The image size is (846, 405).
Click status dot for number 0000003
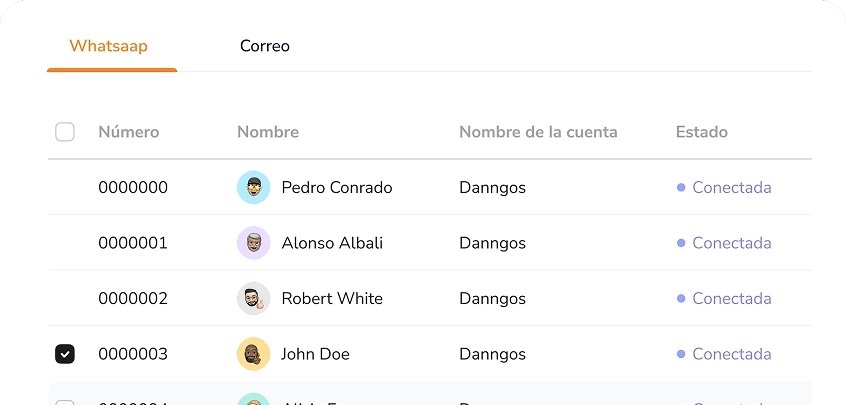pyautogui.click(x=681, y=354)
